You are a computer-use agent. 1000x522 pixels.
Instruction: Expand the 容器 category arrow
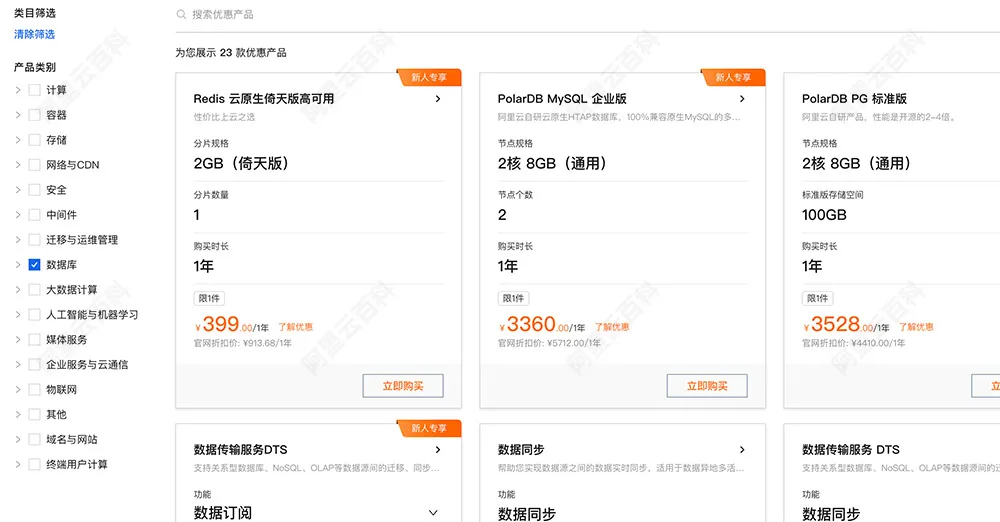pos(18,115)
